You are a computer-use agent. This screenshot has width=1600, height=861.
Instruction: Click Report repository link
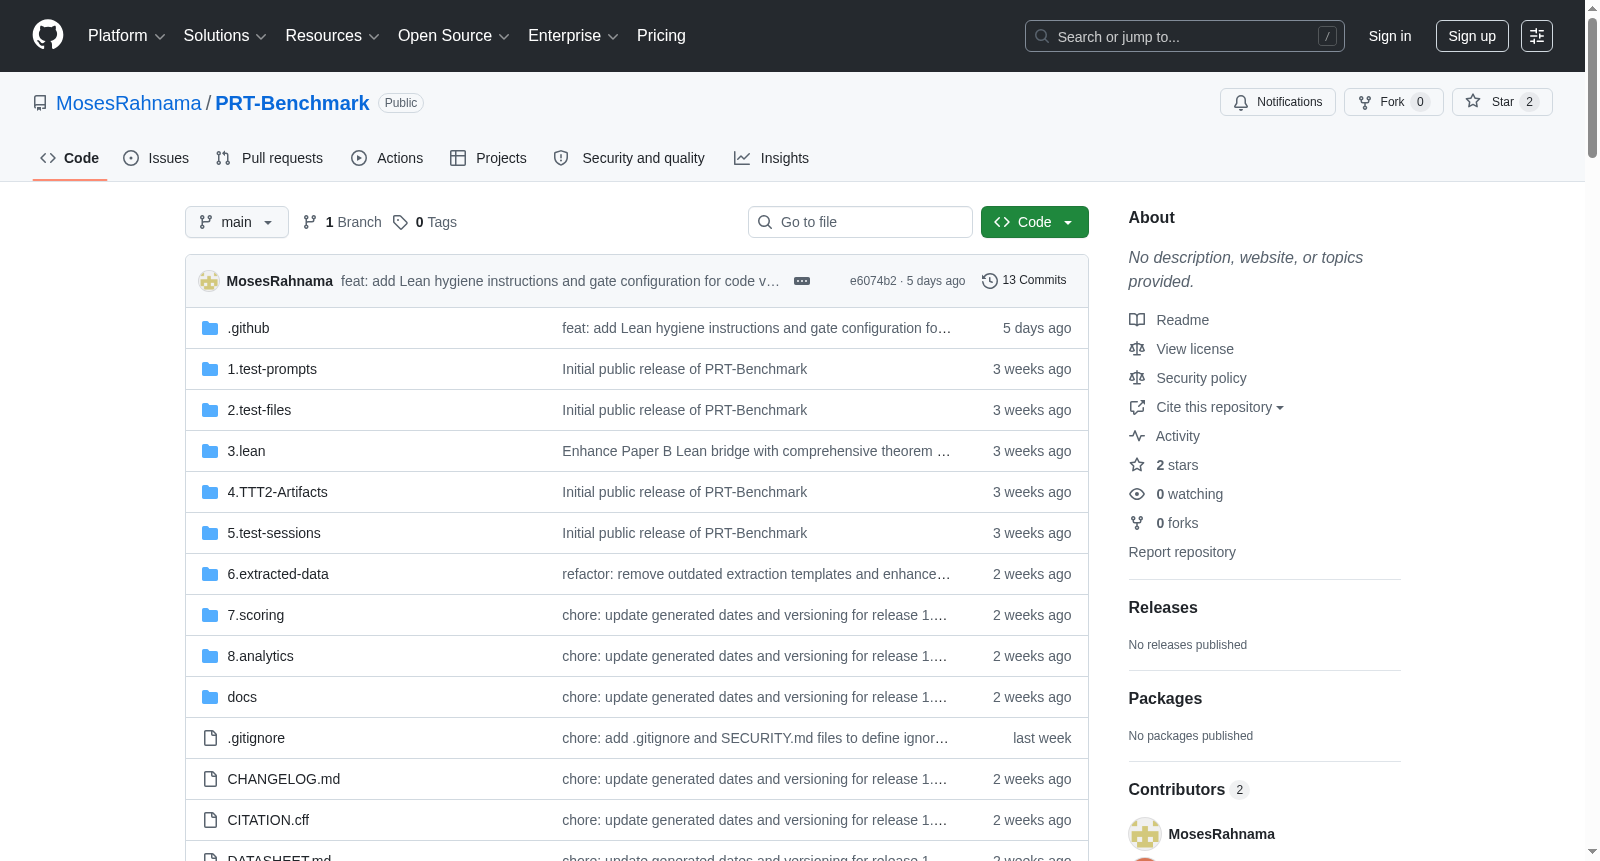tap(1182, 552)
